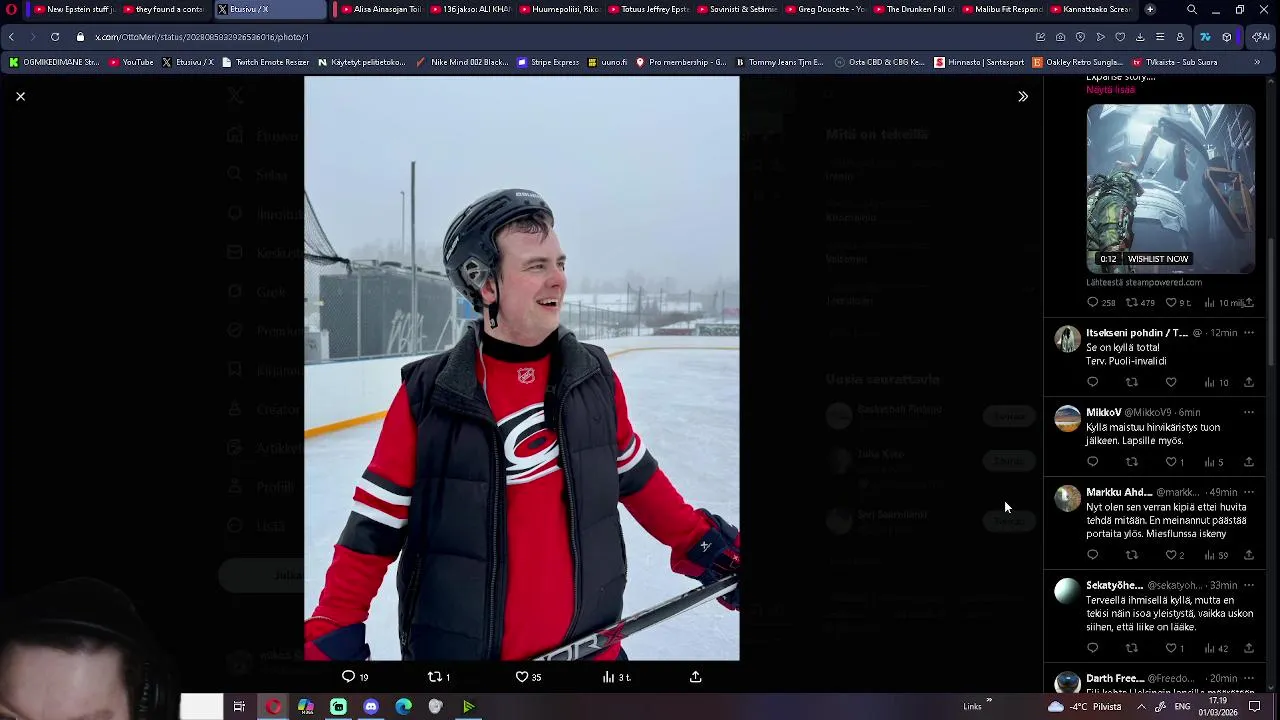Image resolution: width=1280 pixels, height=720 pixels.
Task: Open more options for Itsekseni pohdin's reply
Action: pos(1248,332)
